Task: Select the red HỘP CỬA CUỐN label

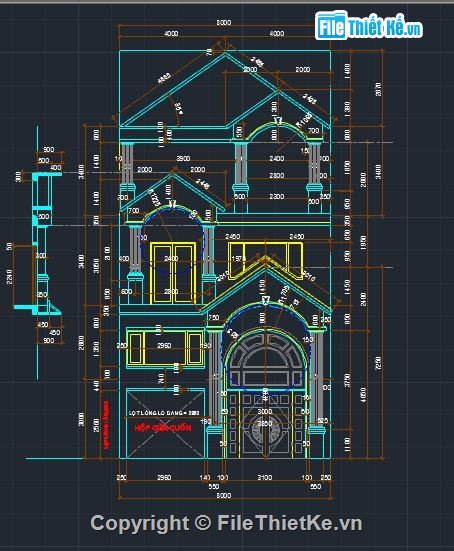Action: click(x=163, y=428)
